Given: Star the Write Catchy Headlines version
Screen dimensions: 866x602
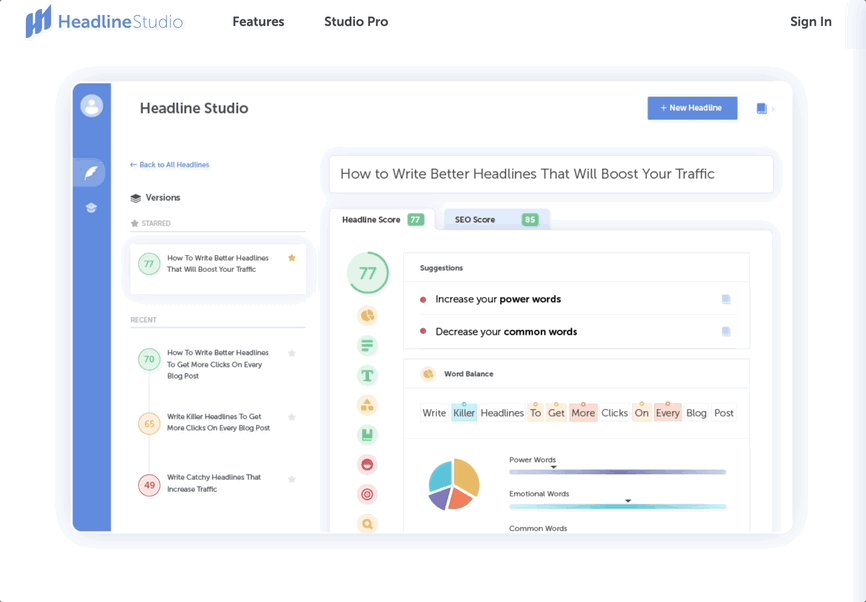Looking at the screenshot, I should [x=292, y=479].
